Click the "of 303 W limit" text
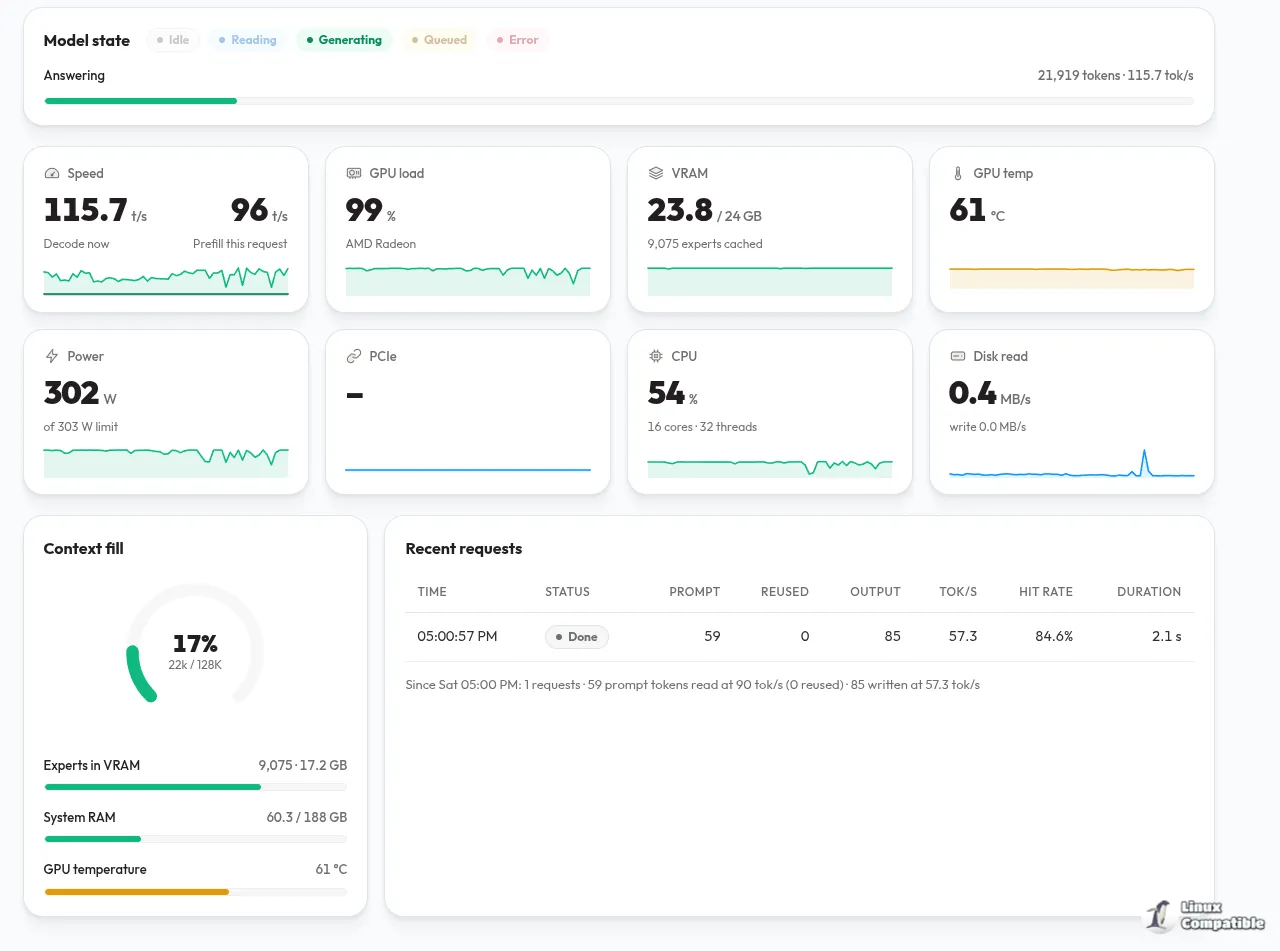 coord(81,427)
